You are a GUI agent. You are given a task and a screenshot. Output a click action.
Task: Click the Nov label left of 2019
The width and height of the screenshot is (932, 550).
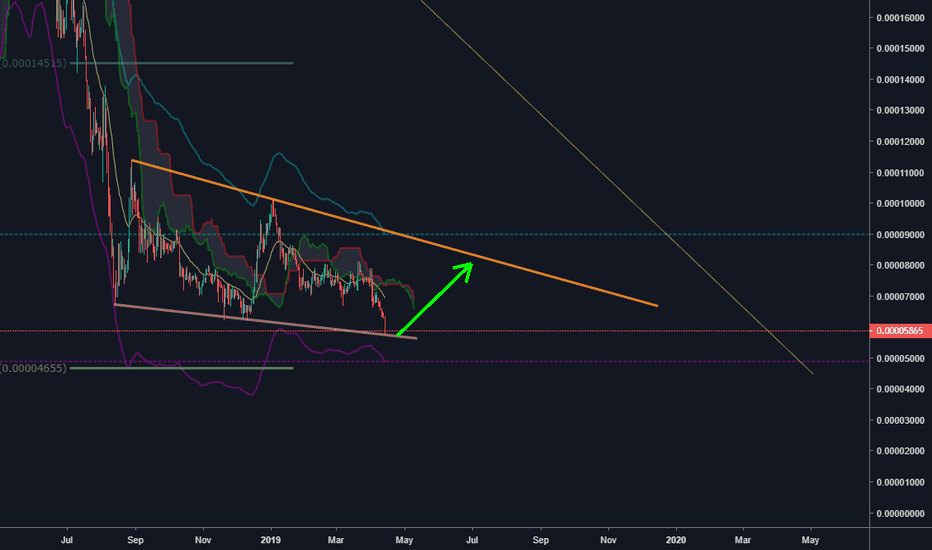[x=203, y=540]
